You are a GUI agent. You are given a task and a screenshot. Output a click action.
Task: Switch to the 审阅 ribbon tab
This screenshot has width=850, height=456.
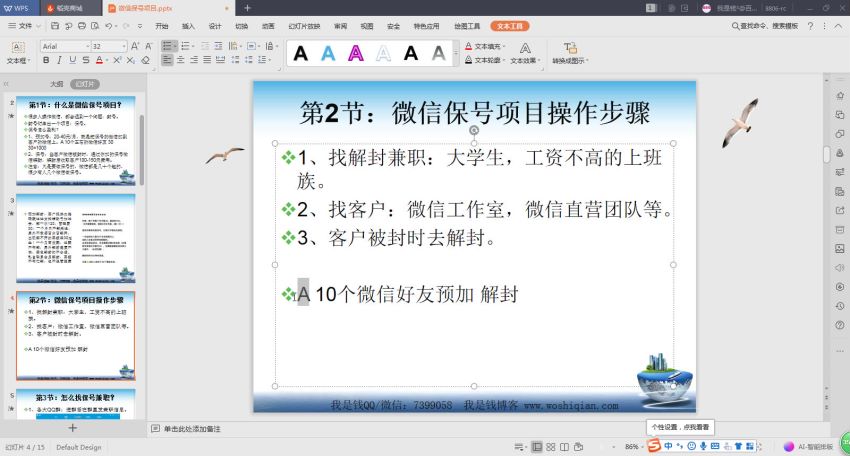click(340, 26)
